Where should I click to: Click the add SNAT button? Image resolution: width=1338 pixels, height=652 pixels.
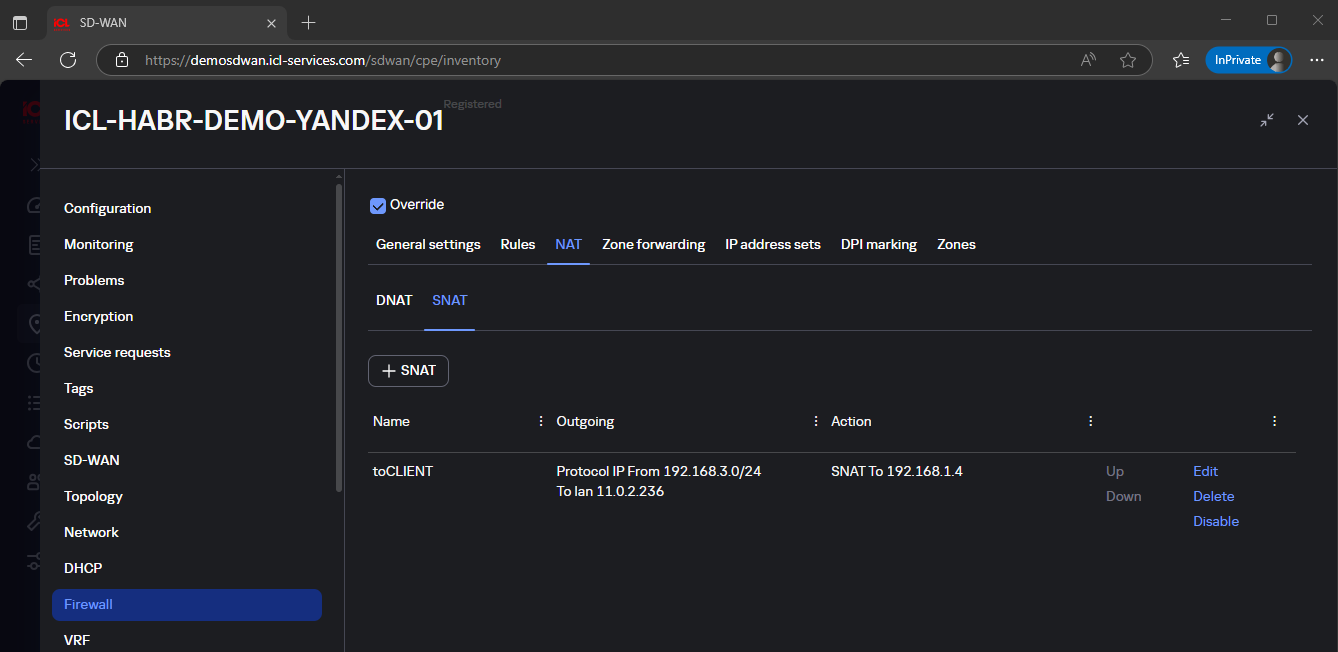[x=408, y=371]
